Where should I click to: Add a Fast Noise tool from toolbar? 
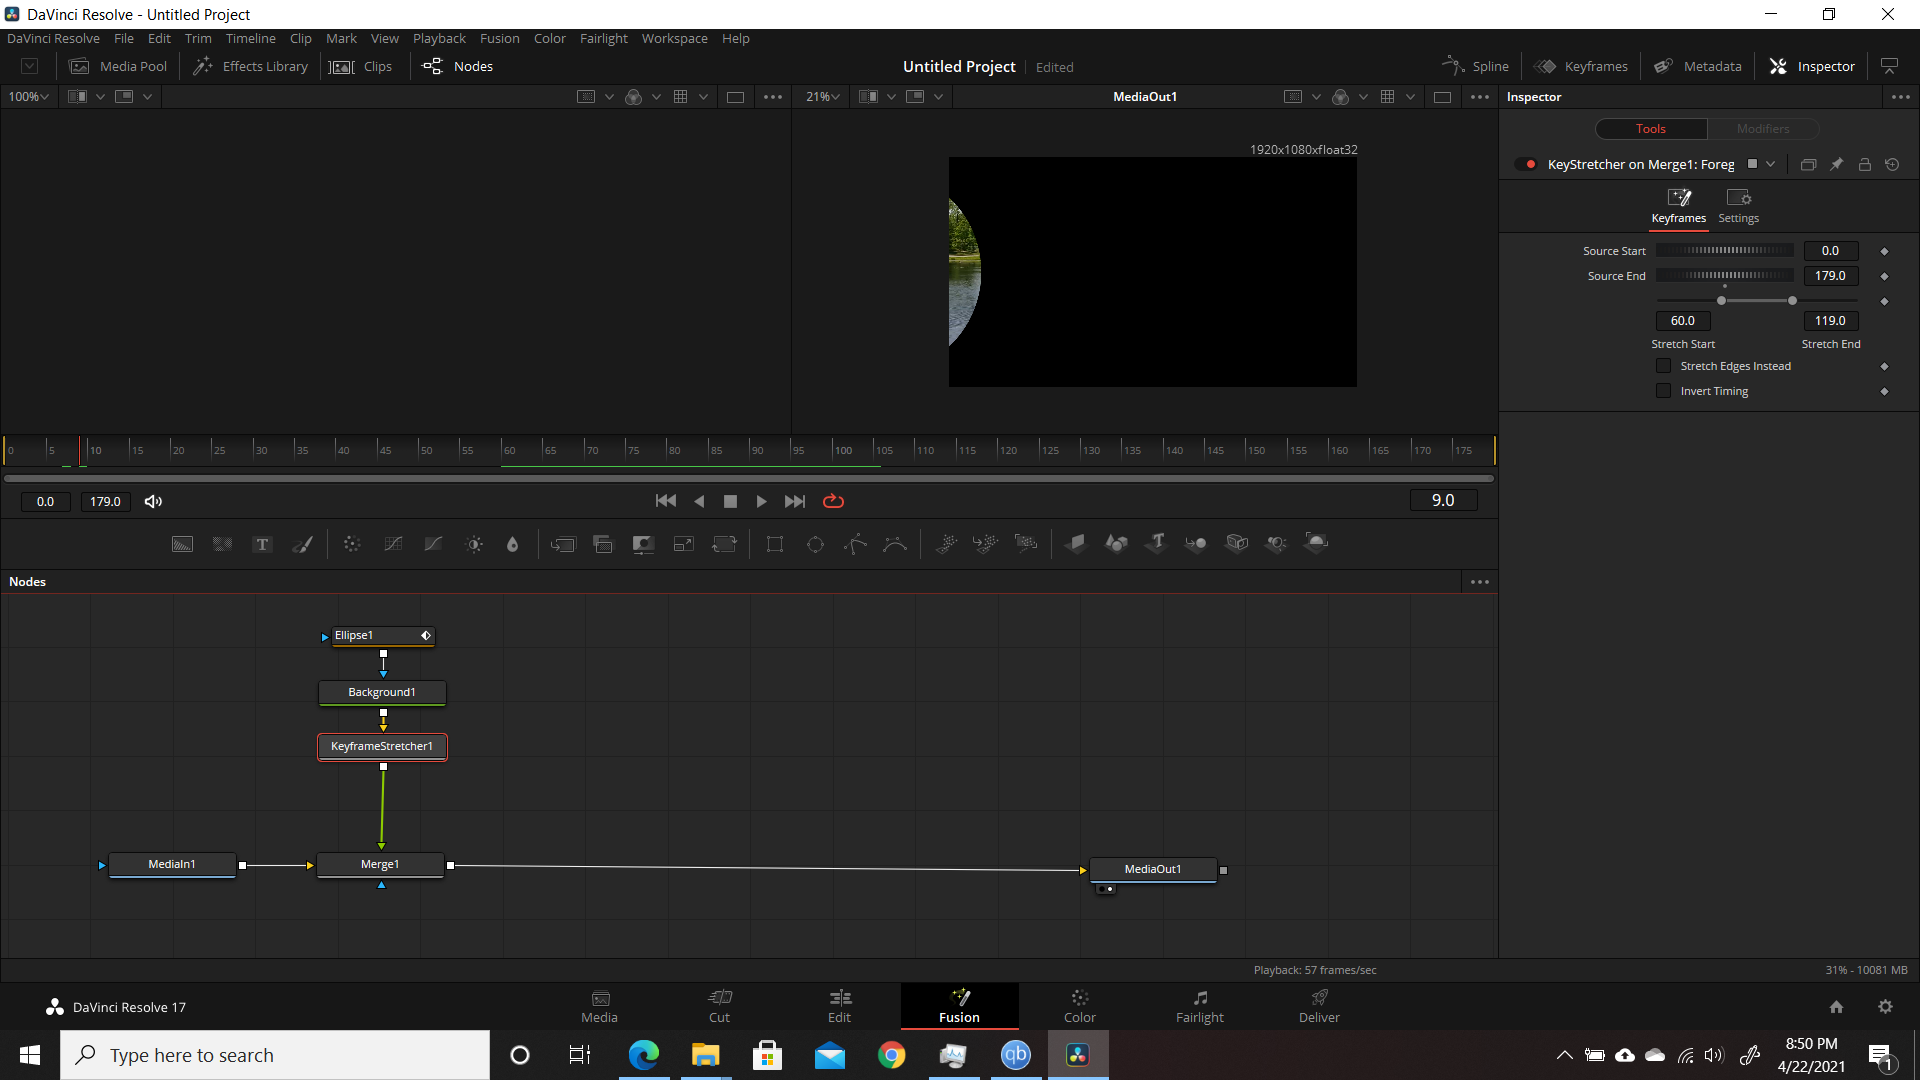(222, 544)
